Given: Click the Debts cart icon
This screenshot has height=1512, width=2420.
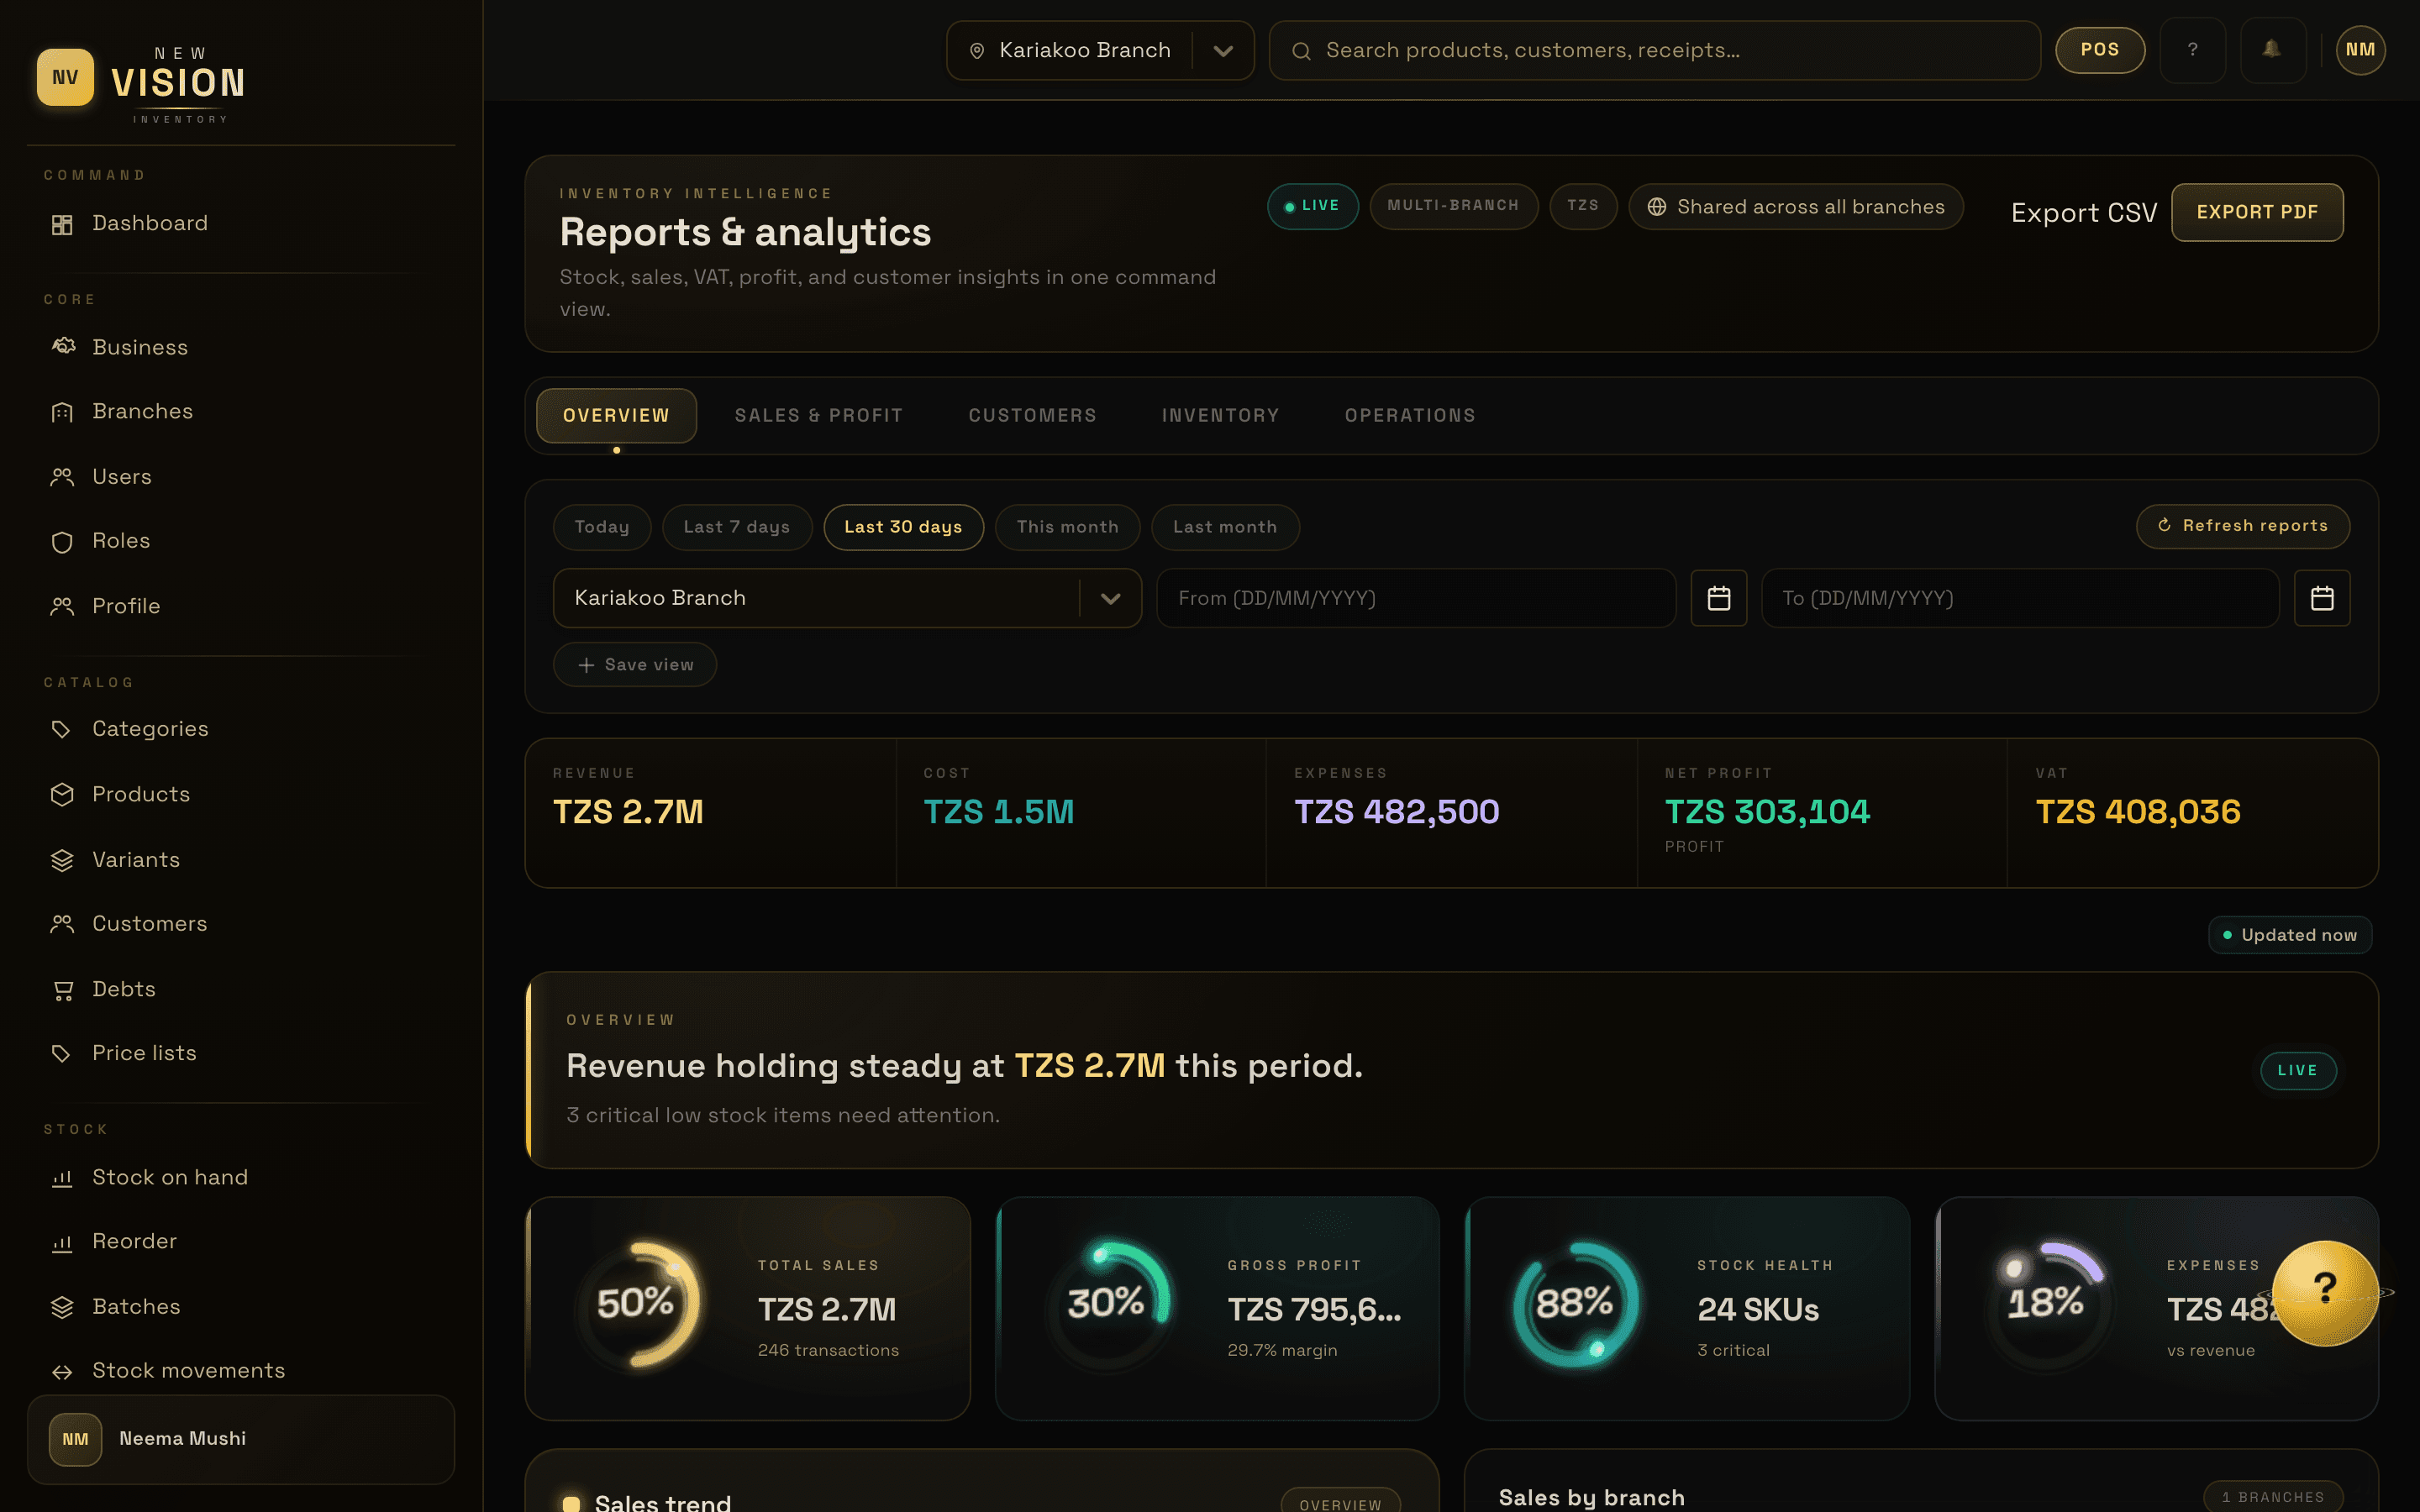Looking at the screenshot, I should 62,990.
